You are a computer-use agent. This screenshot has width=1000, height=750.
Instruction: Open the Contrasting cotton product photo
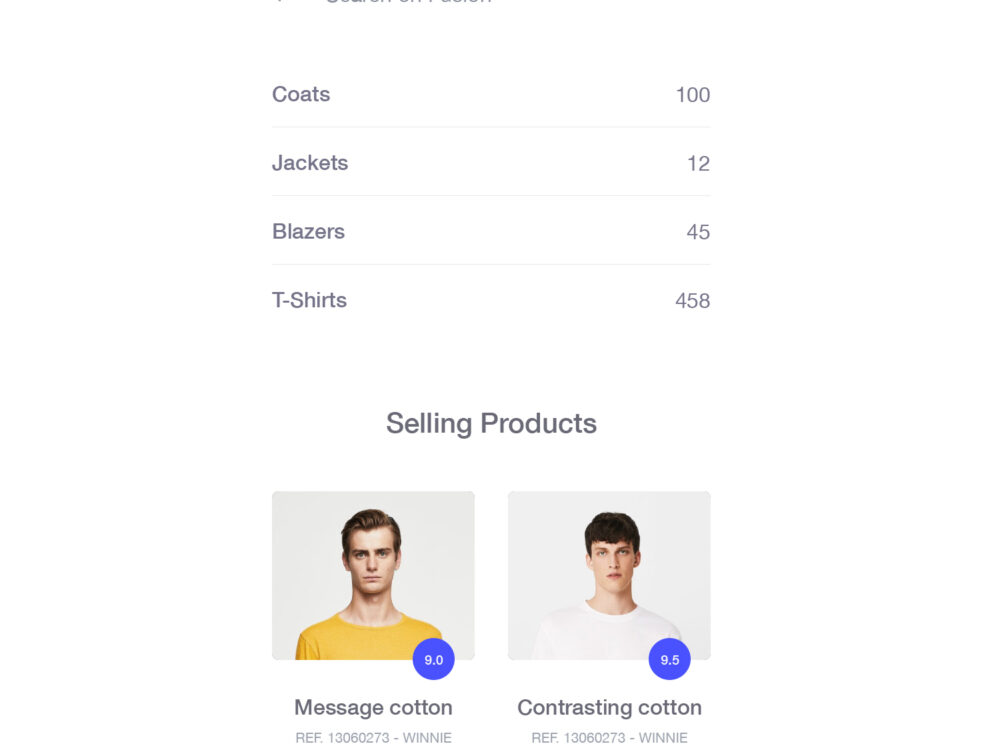pos(609,575)
